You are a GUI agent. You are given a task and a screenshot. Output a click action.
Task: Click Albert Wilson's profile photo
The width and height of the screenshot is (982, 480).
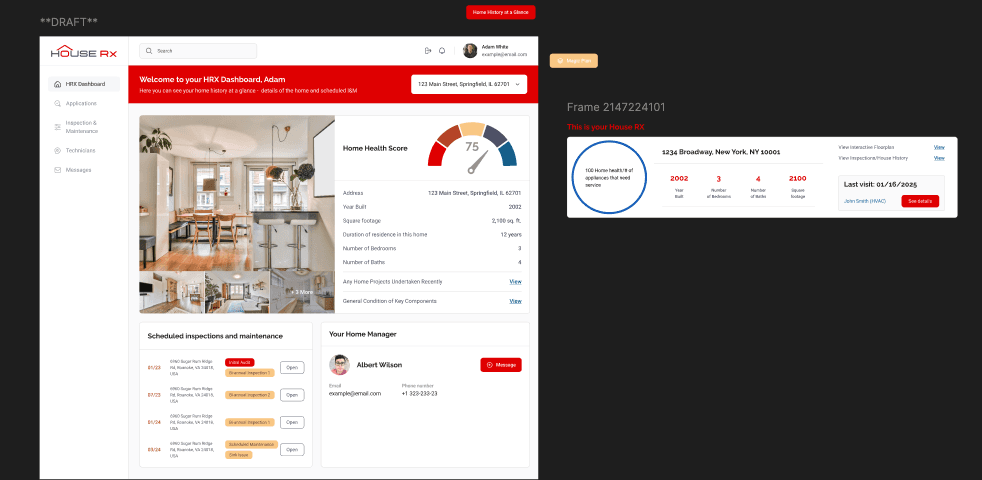[340, 365]
